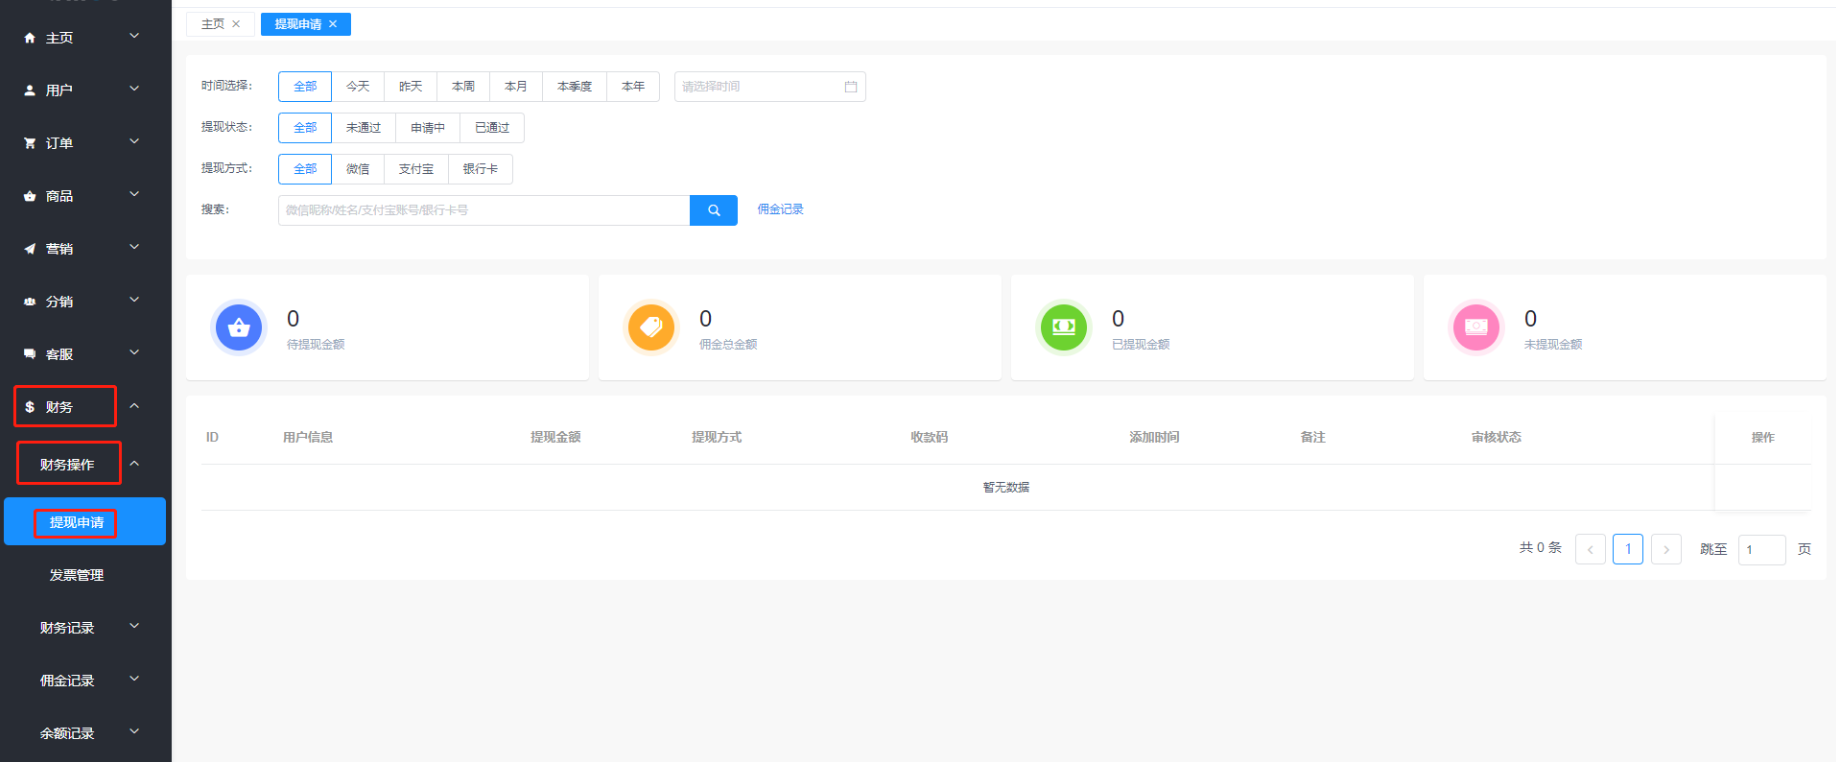1836x762 pixels.
Task: Close the 主页 tab using its X
Action: pyautogui.click(x=236, y=24)
